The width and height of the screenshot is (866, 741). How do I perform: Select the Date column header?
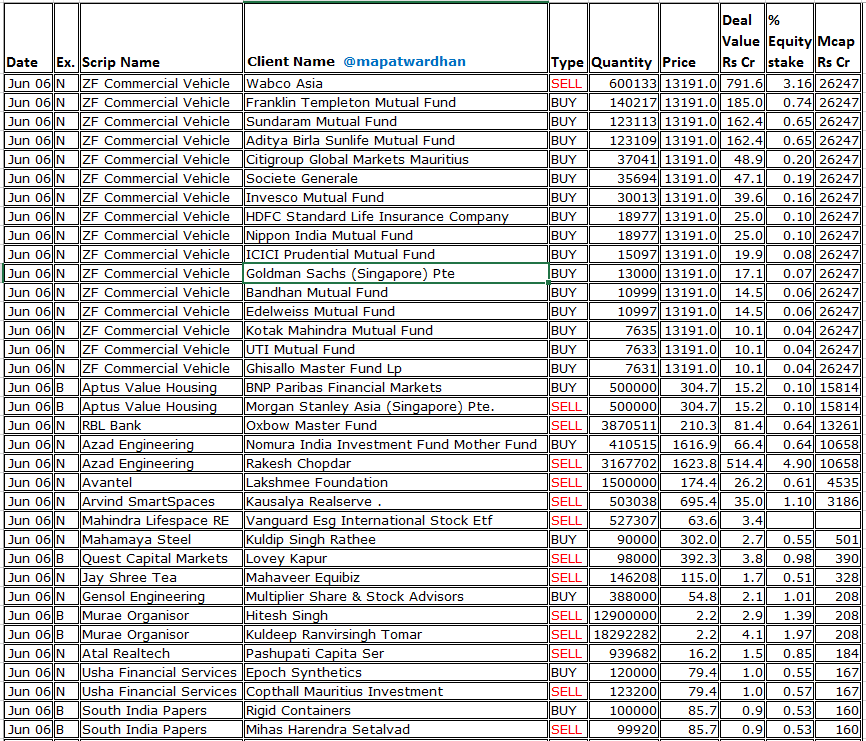[28, 38]
